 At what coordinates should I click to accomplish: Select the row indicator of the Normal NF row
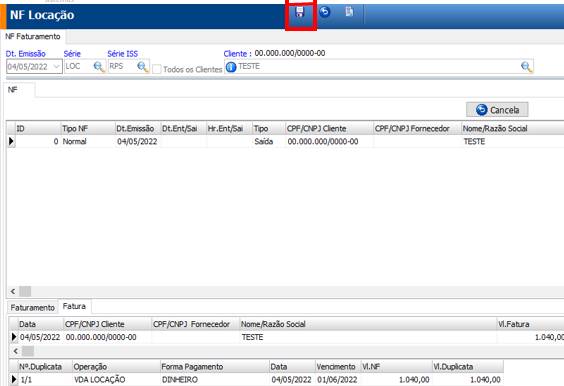tap(11, 141)
